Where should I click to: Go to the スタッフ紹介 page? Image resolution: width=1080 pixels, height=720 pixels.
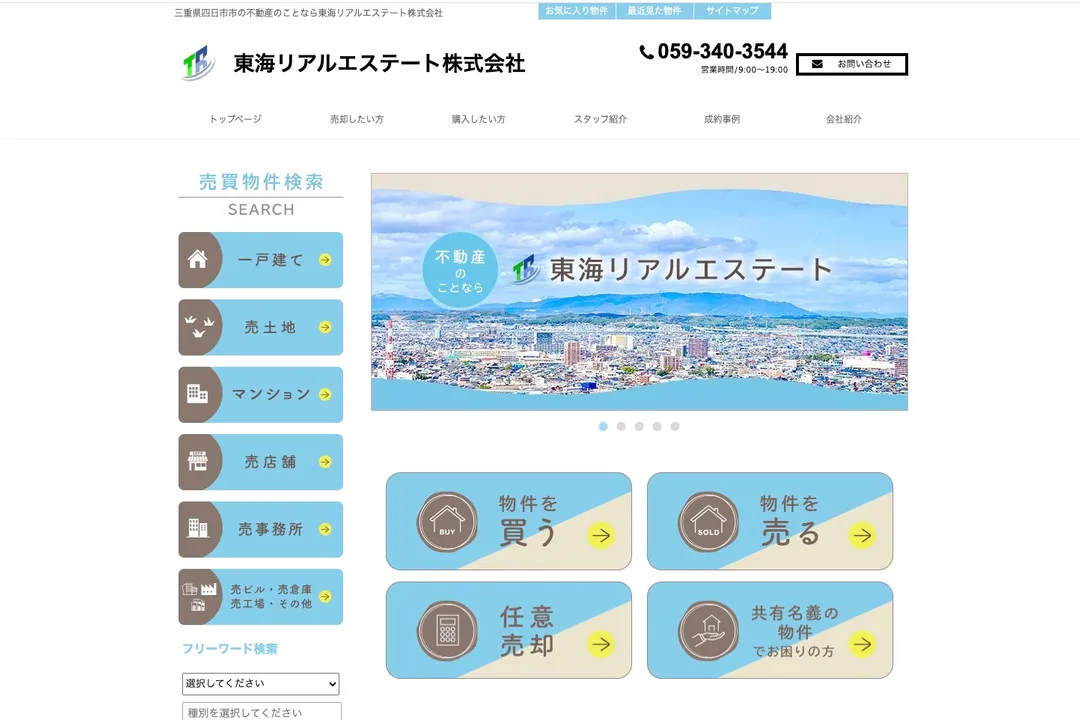point(600,119)
